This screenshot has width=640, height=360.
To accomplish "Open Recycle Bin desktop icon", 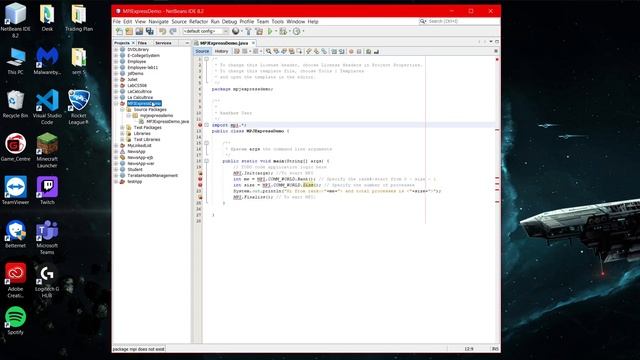I will point(15,104).
